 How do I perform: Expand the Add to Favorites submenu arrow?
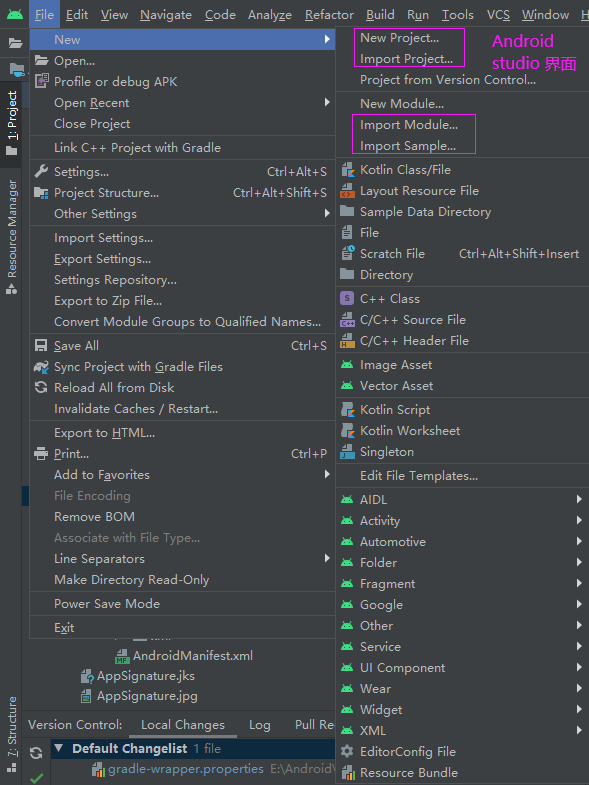327,474
